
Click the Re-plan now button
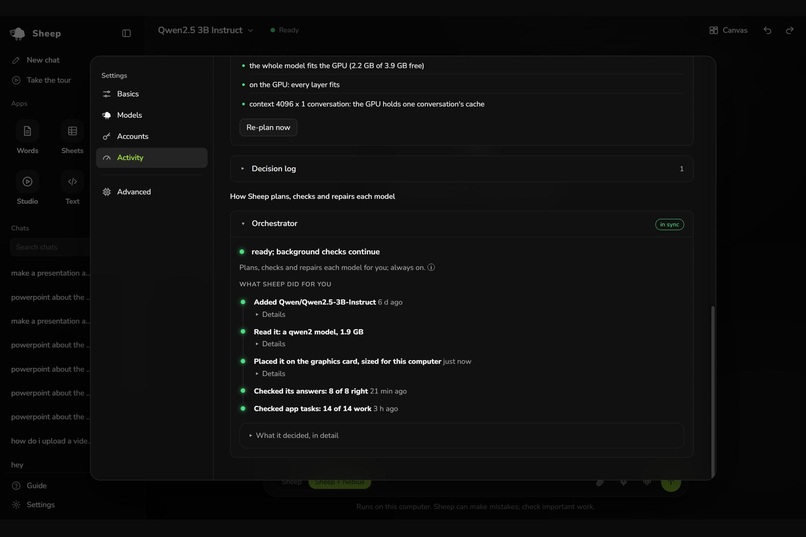pyautogui.click(x=268, y=127)
